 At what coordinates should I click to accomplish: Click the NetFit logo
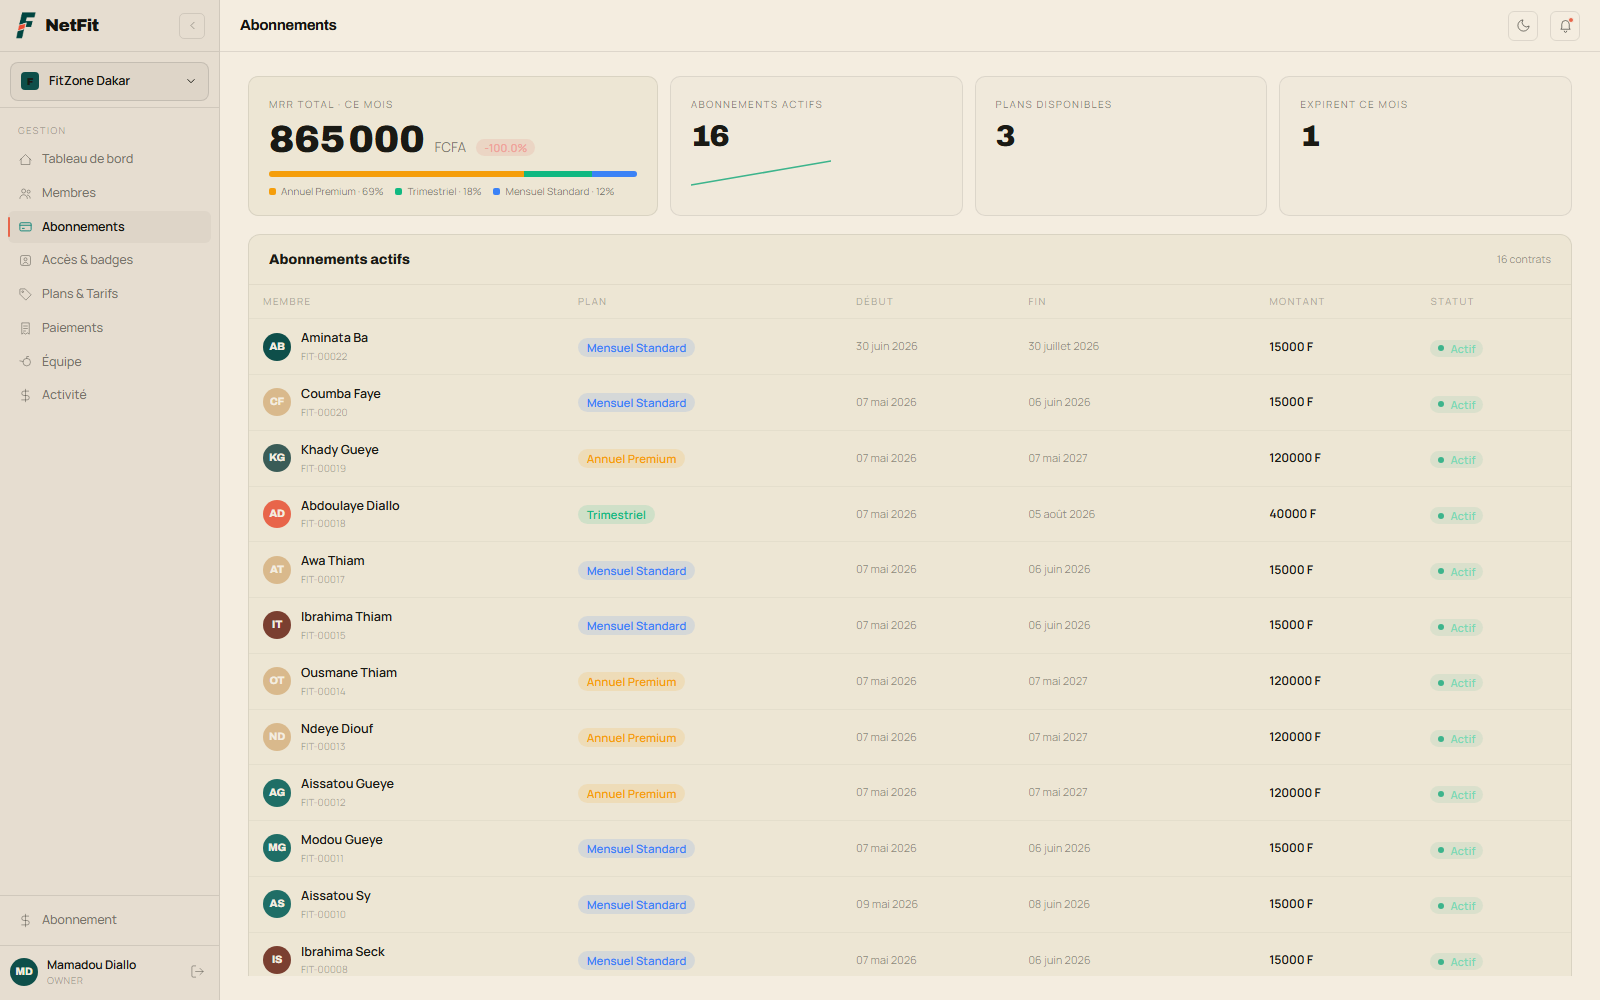click(x=57, y=25)
